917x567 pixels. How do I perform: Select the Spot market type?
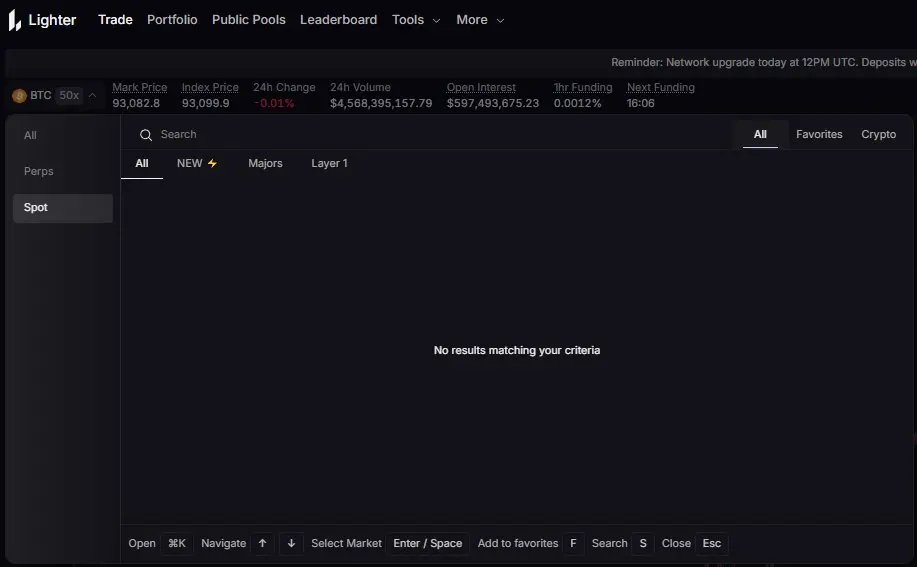63,208
